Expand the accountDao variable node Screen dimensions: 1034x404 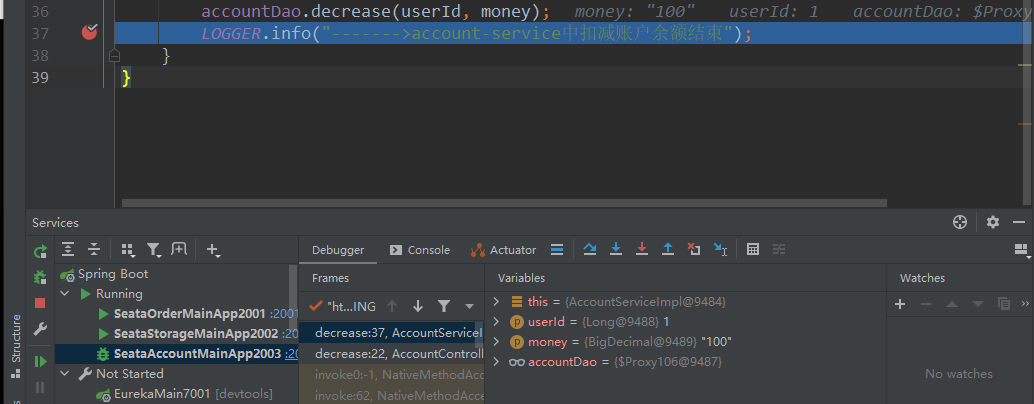(497, 362)
